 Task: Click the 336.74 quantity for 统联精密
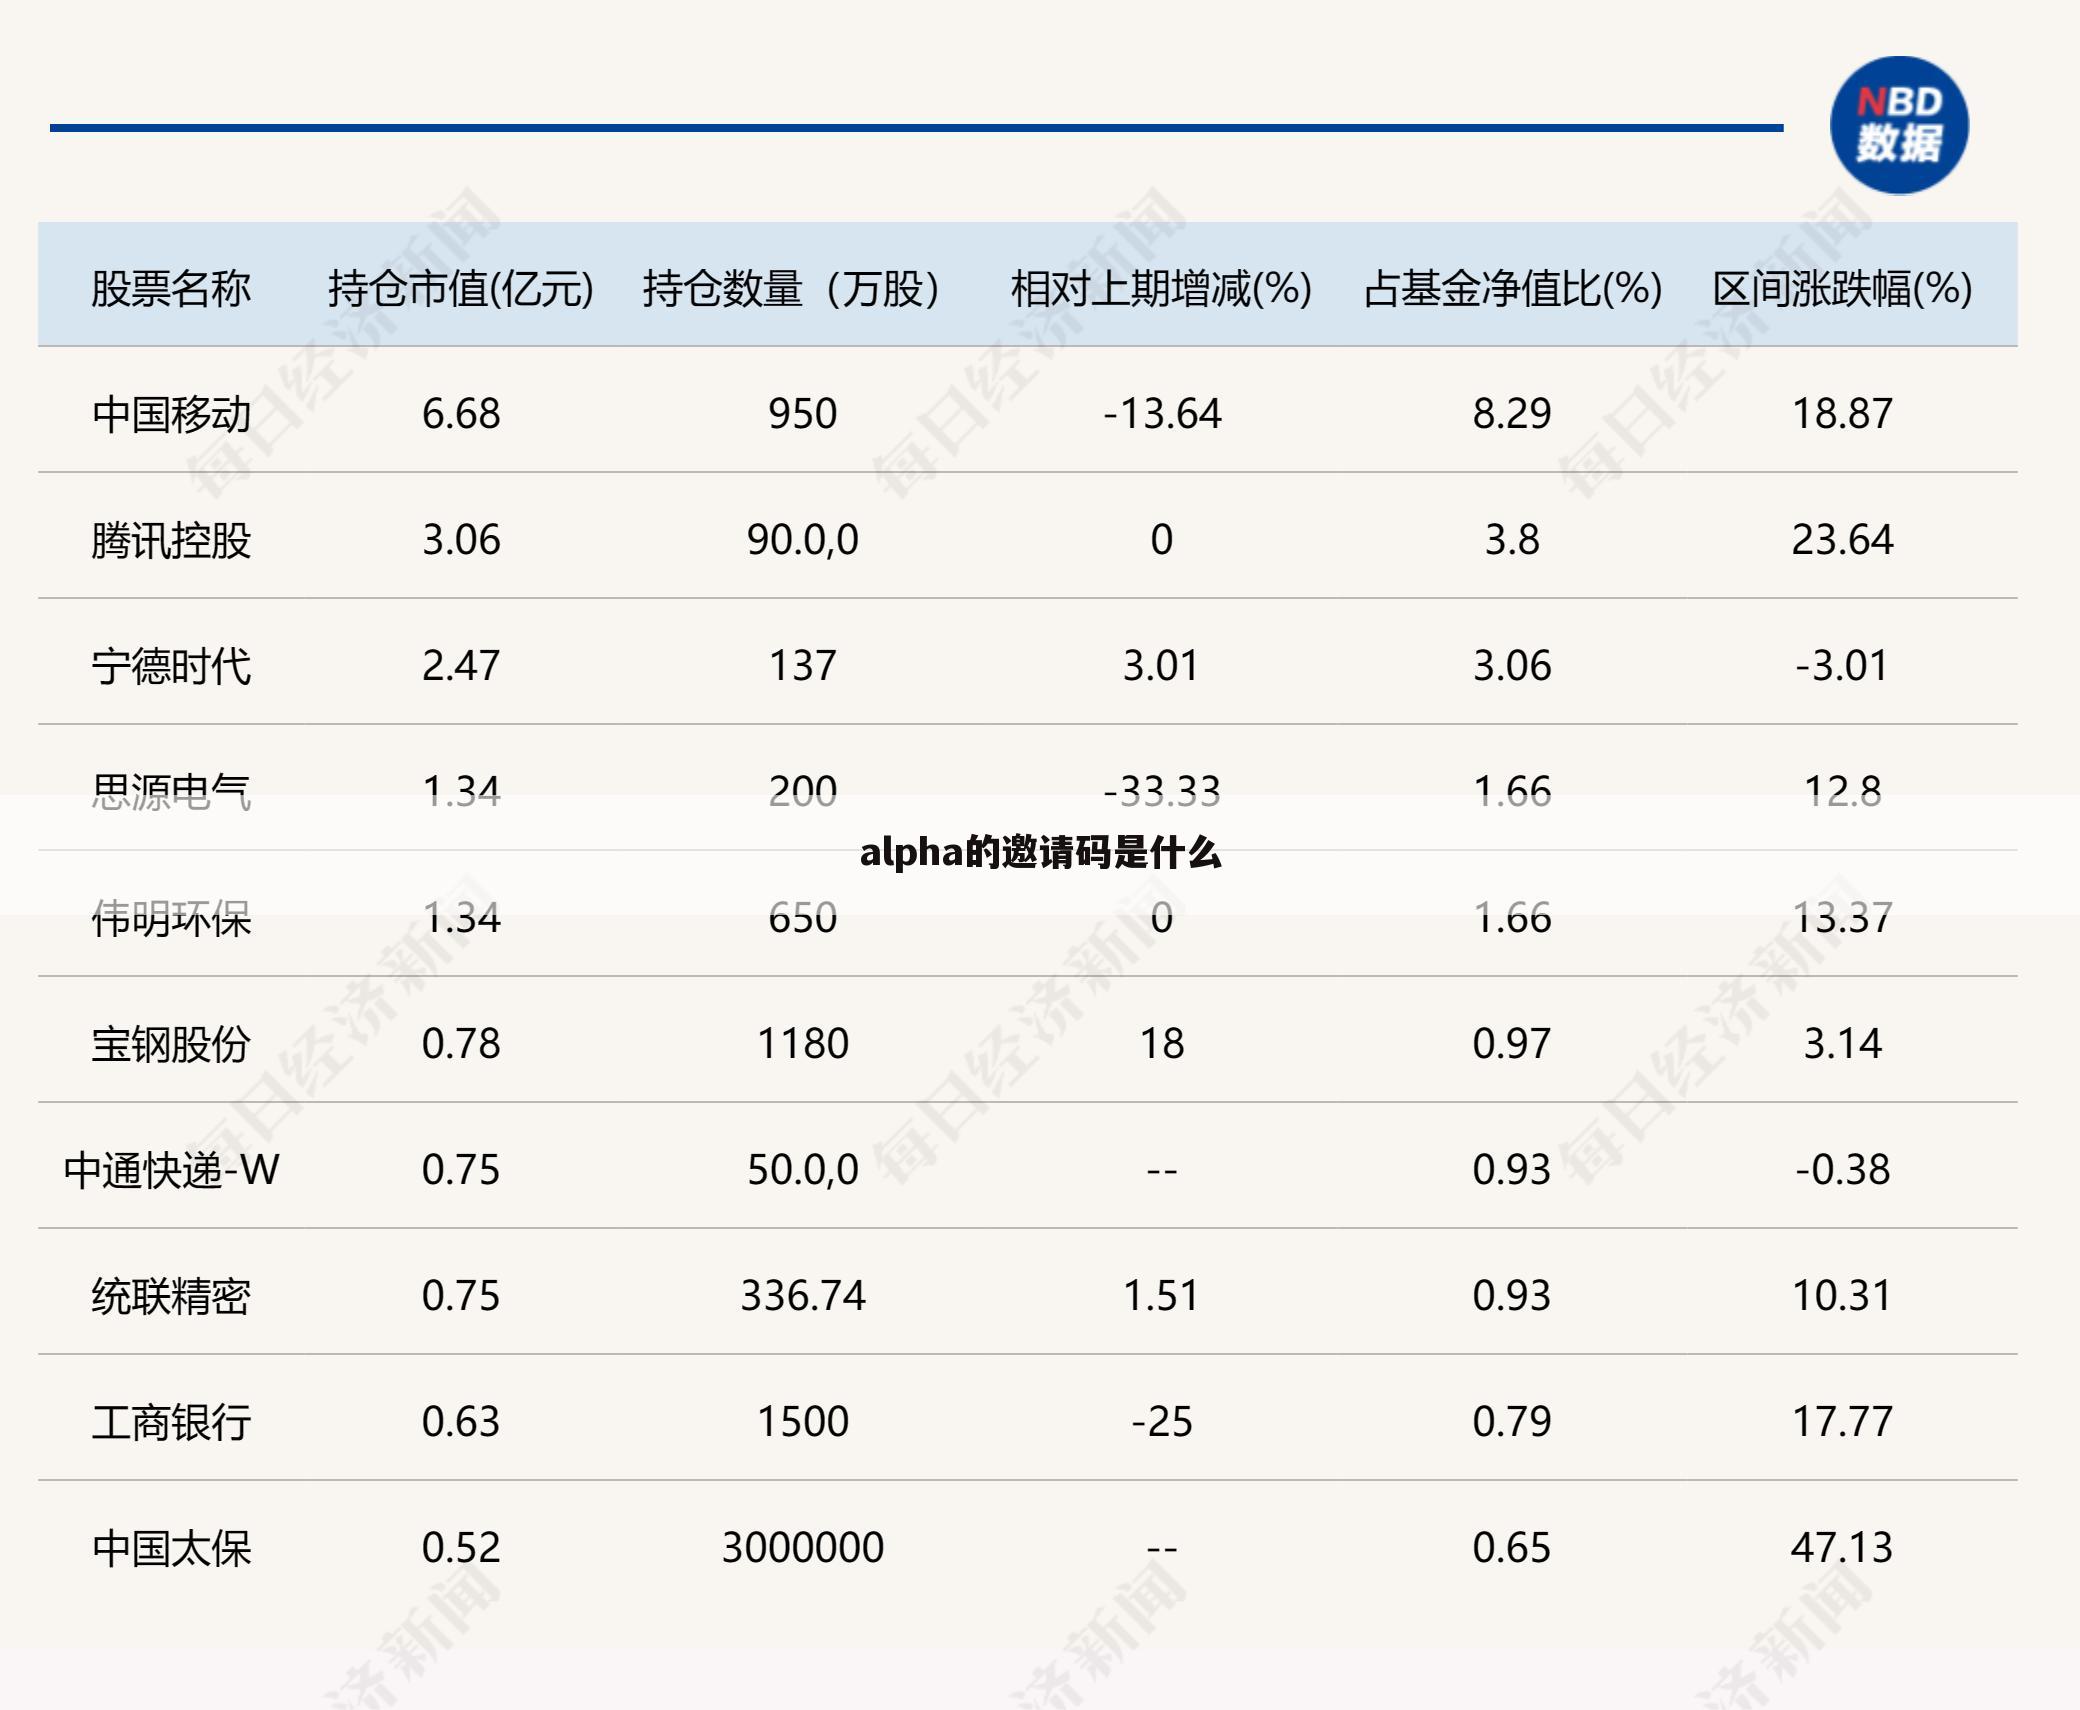(x=802, y=1296)
